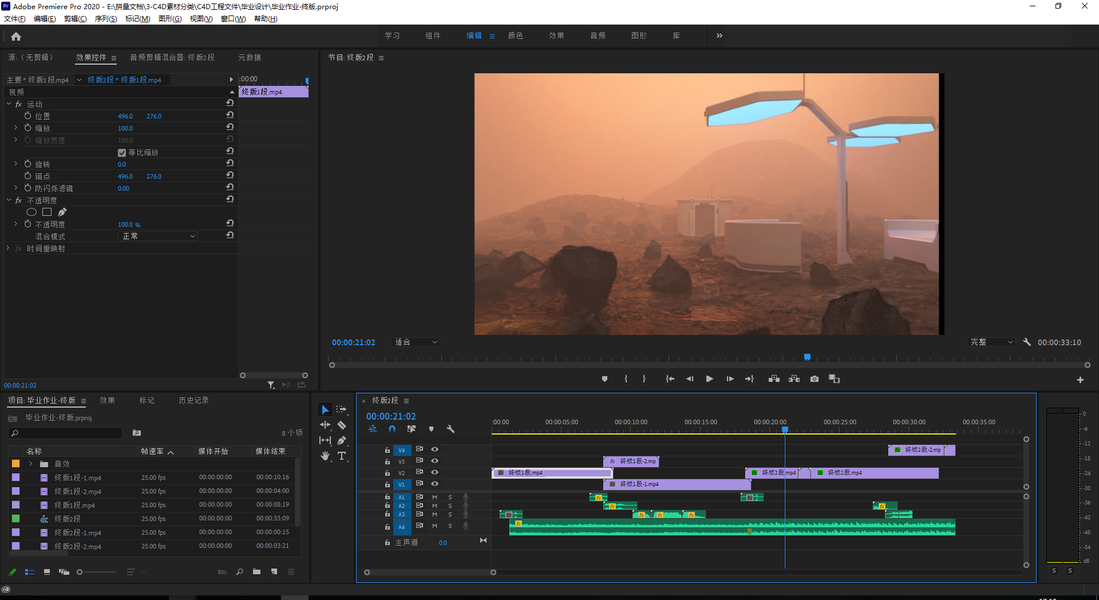Hide track V3 with eye icon
1099x600 pixels.
(434, 461)
